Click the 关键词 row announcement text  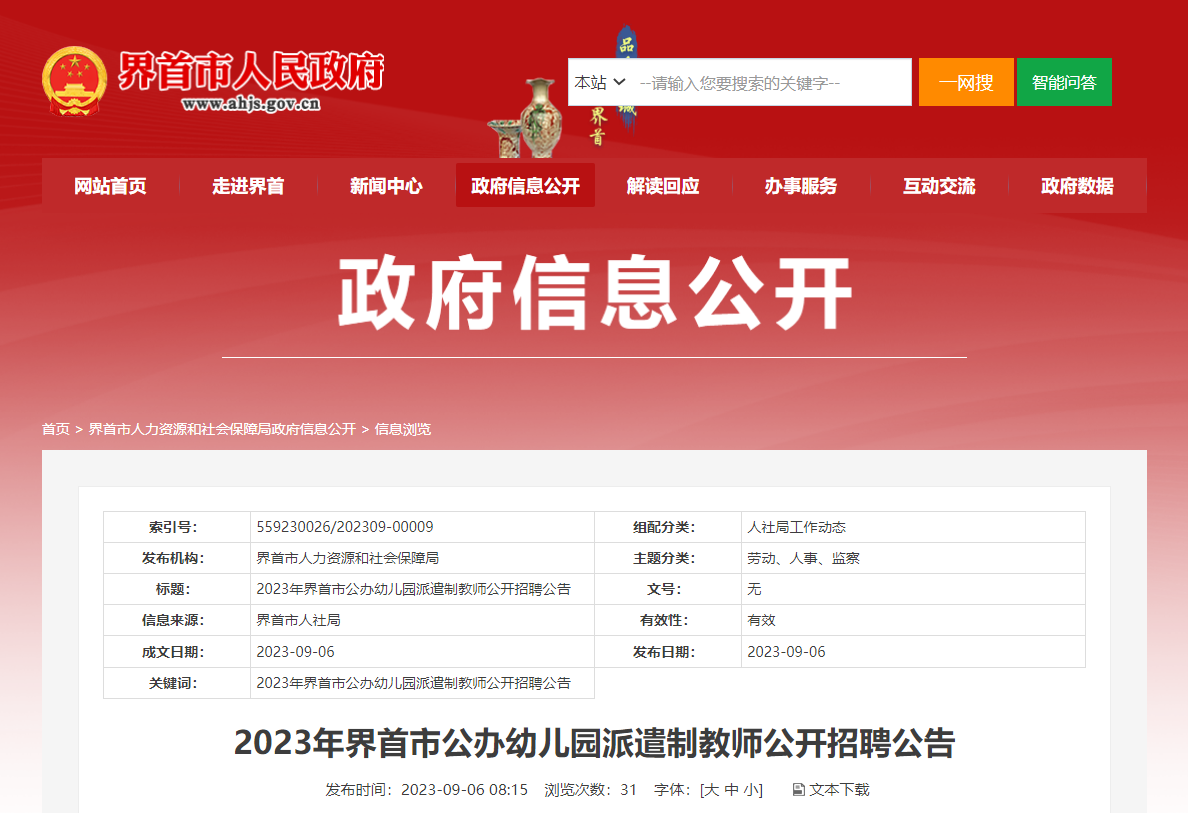point(414,683)
